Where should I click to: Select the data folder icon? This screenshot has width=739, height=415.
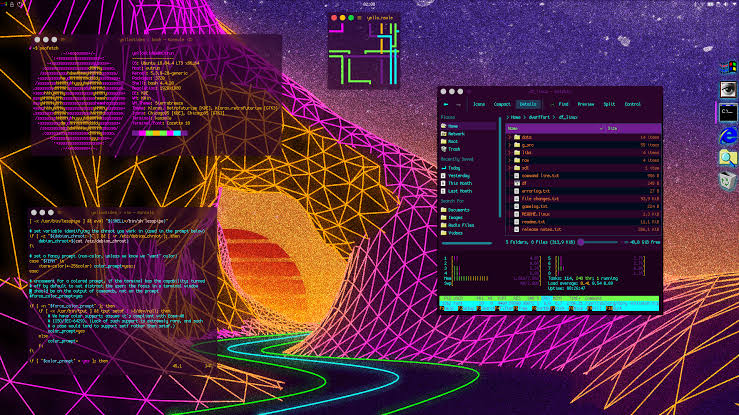pos(517,138)
